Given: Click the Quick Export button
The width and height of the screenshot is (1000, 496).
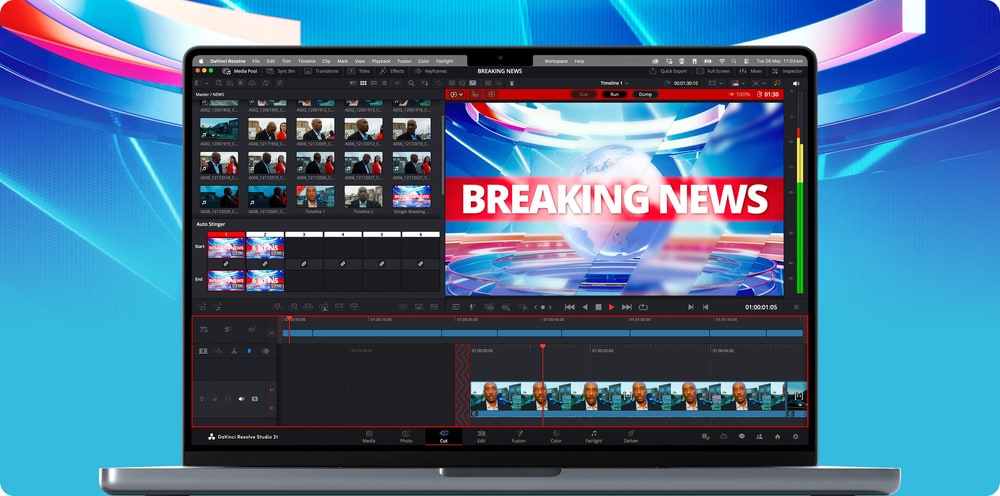Looking at the screenshot, I should 668,71.
